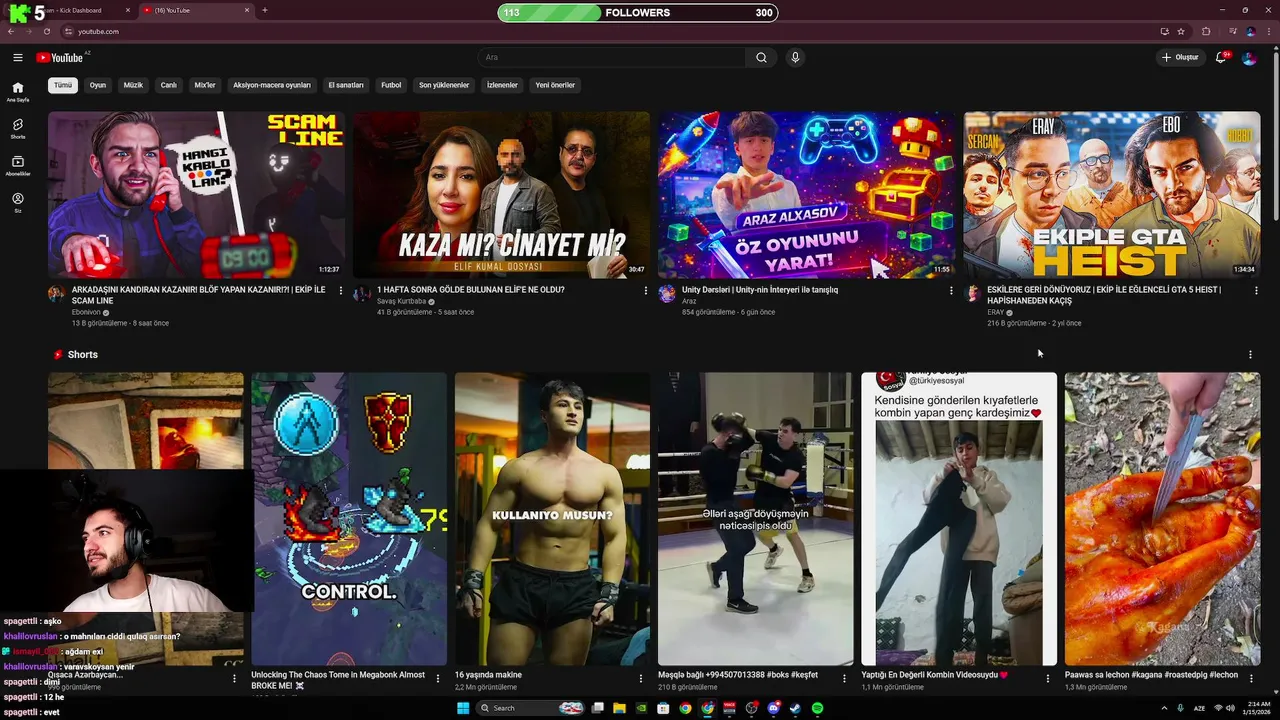
Task: Select the Yeni öneriler chip
Action: (555, 85)
